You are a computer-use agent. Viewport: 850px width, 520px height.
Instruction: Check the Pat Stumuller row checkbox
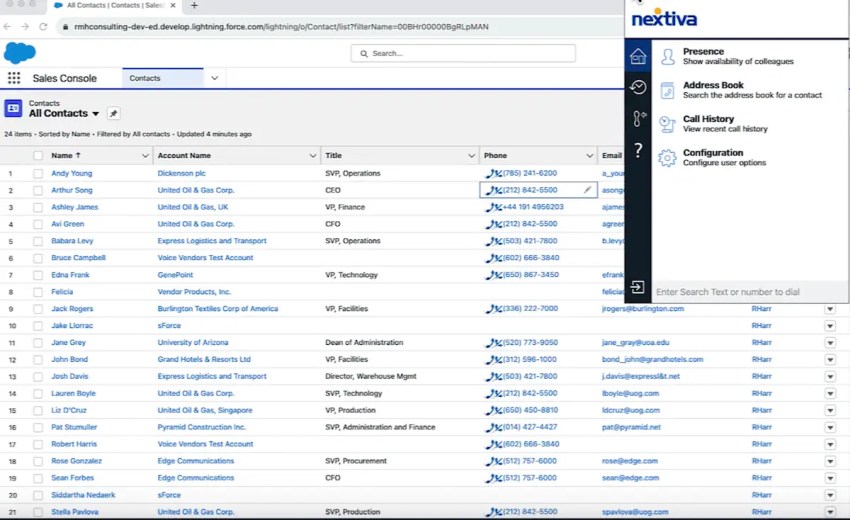click(38, 427)
